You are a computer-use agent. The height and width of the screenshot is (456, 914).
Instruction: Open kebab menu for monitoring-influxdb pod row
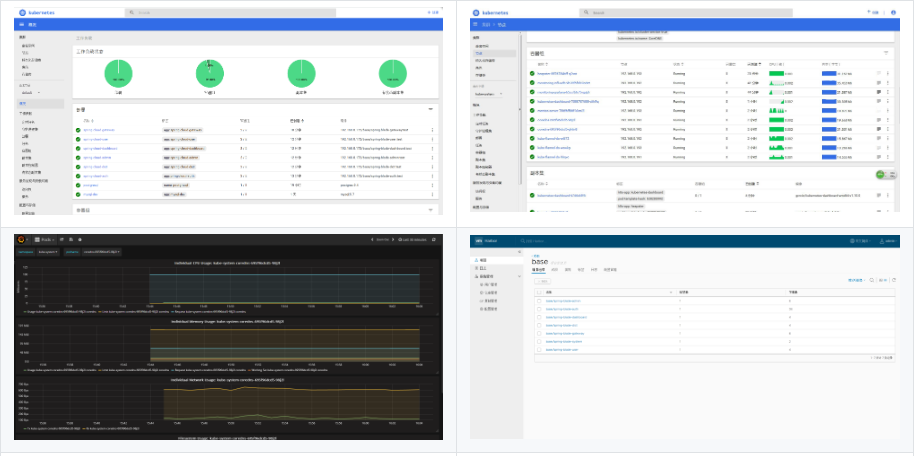[888, 83]
